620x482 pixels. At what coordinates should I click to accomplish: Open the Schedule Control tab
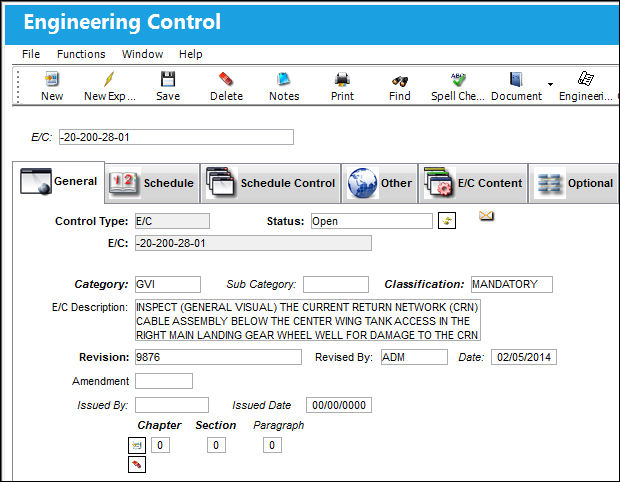point(270,183)
